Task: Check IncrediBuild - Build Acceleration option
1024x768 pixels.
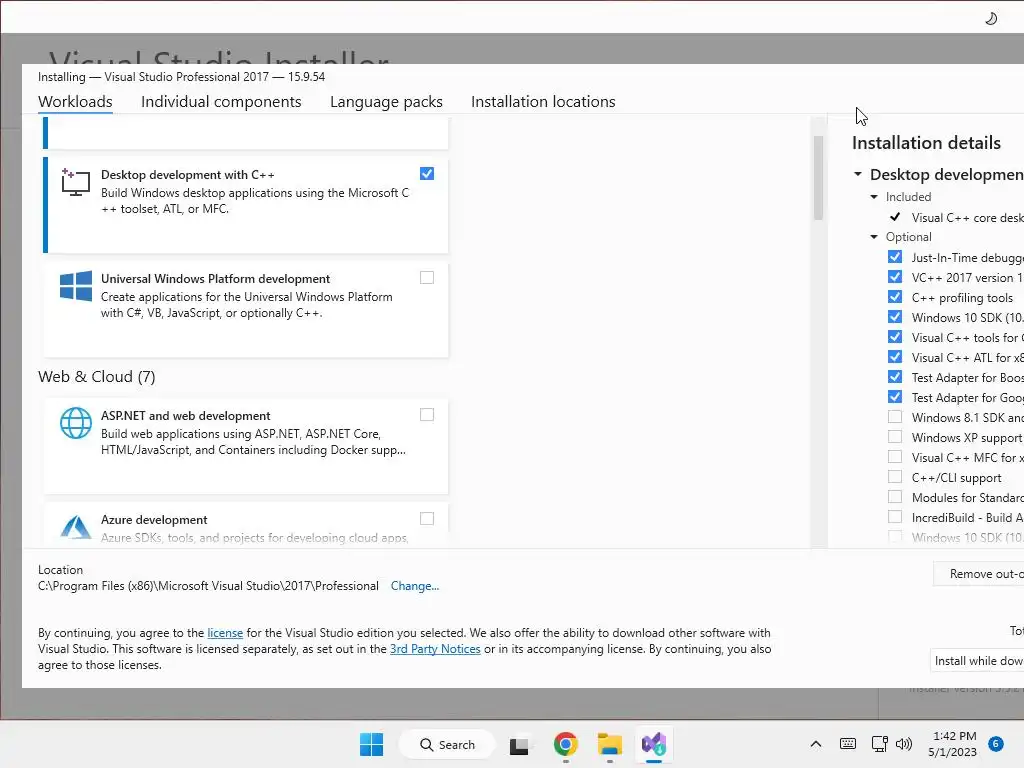Action: [895, 517]
